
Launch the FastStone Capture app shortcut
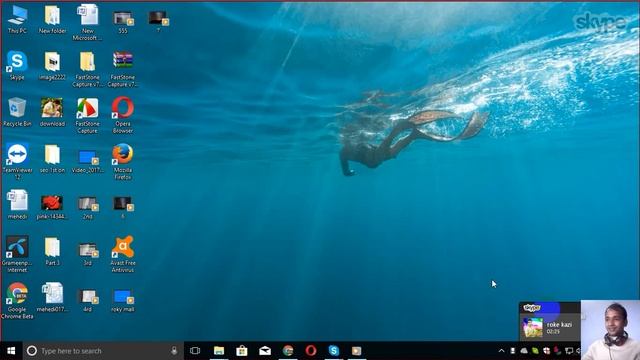[87, 116]
